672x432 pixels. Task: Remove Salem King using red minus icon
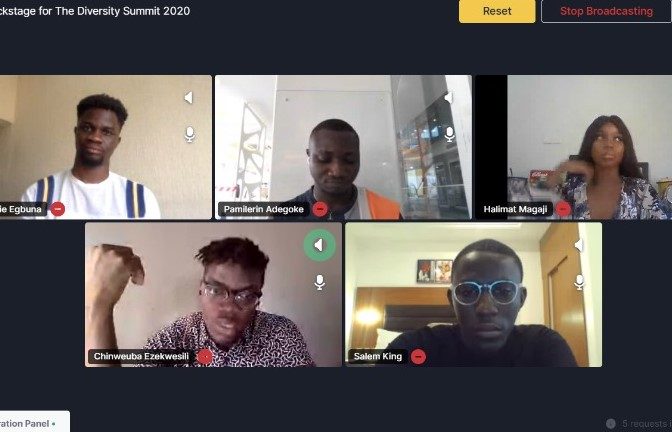[x=418, y=357]
